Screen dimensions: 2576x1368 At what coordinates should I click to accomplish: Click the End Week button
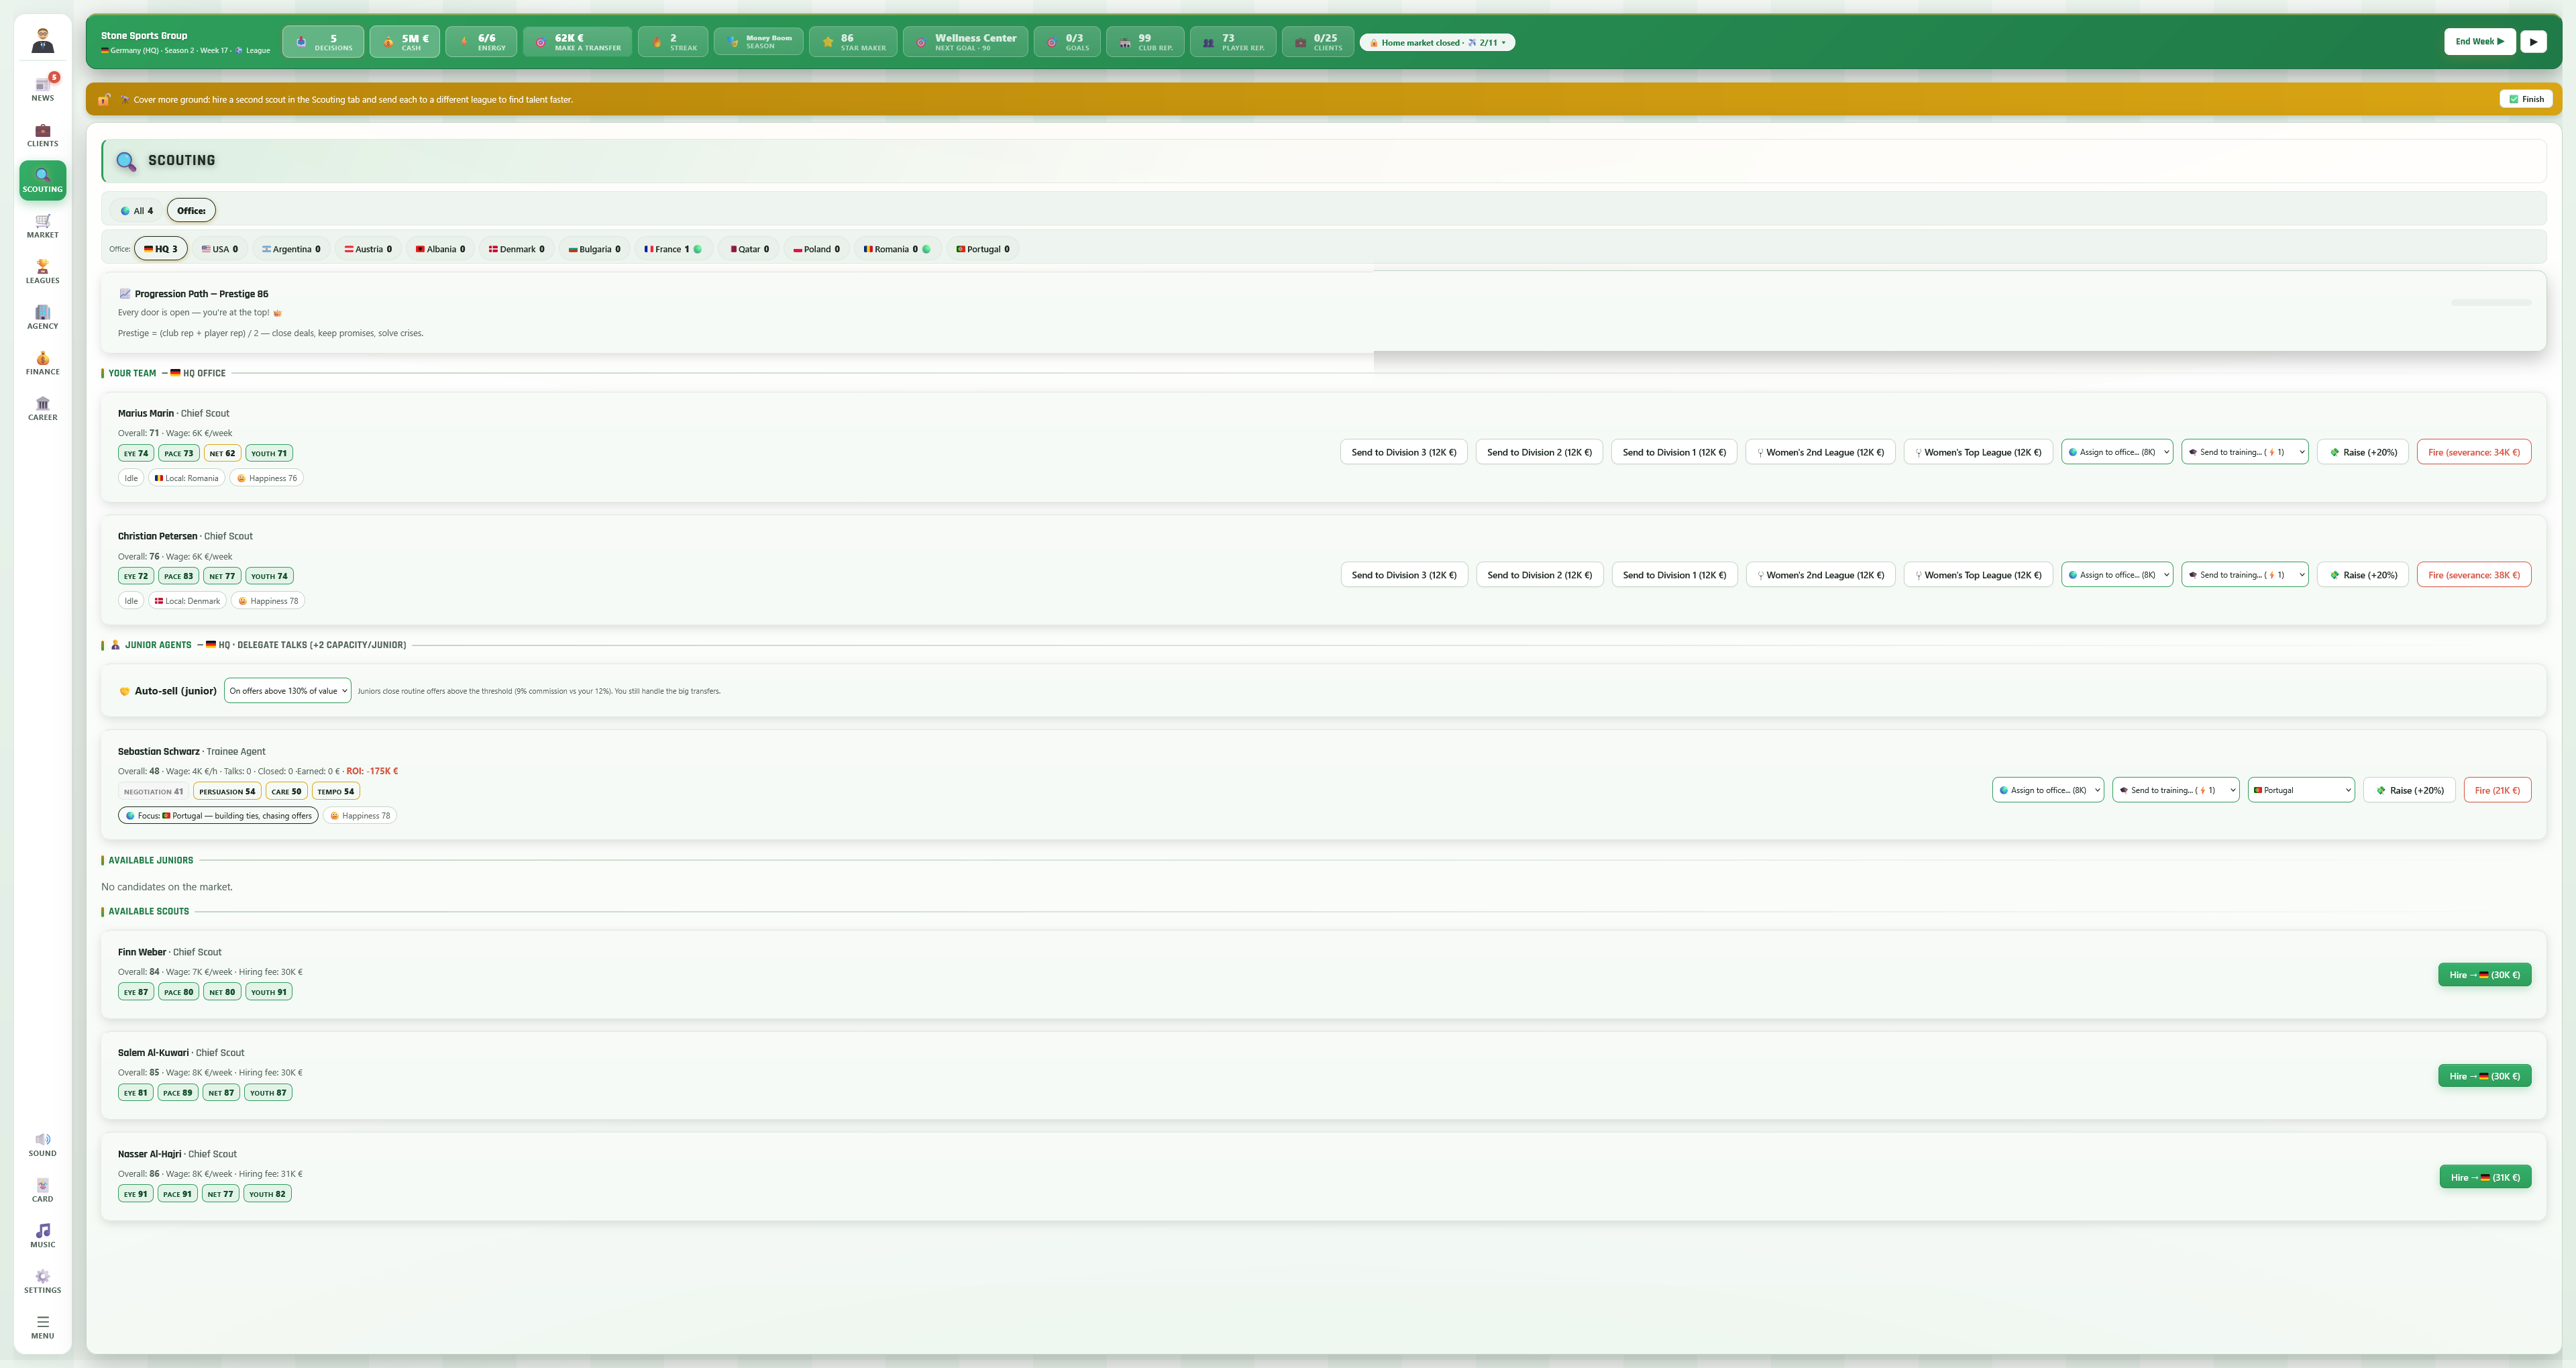click(2479, 42)
